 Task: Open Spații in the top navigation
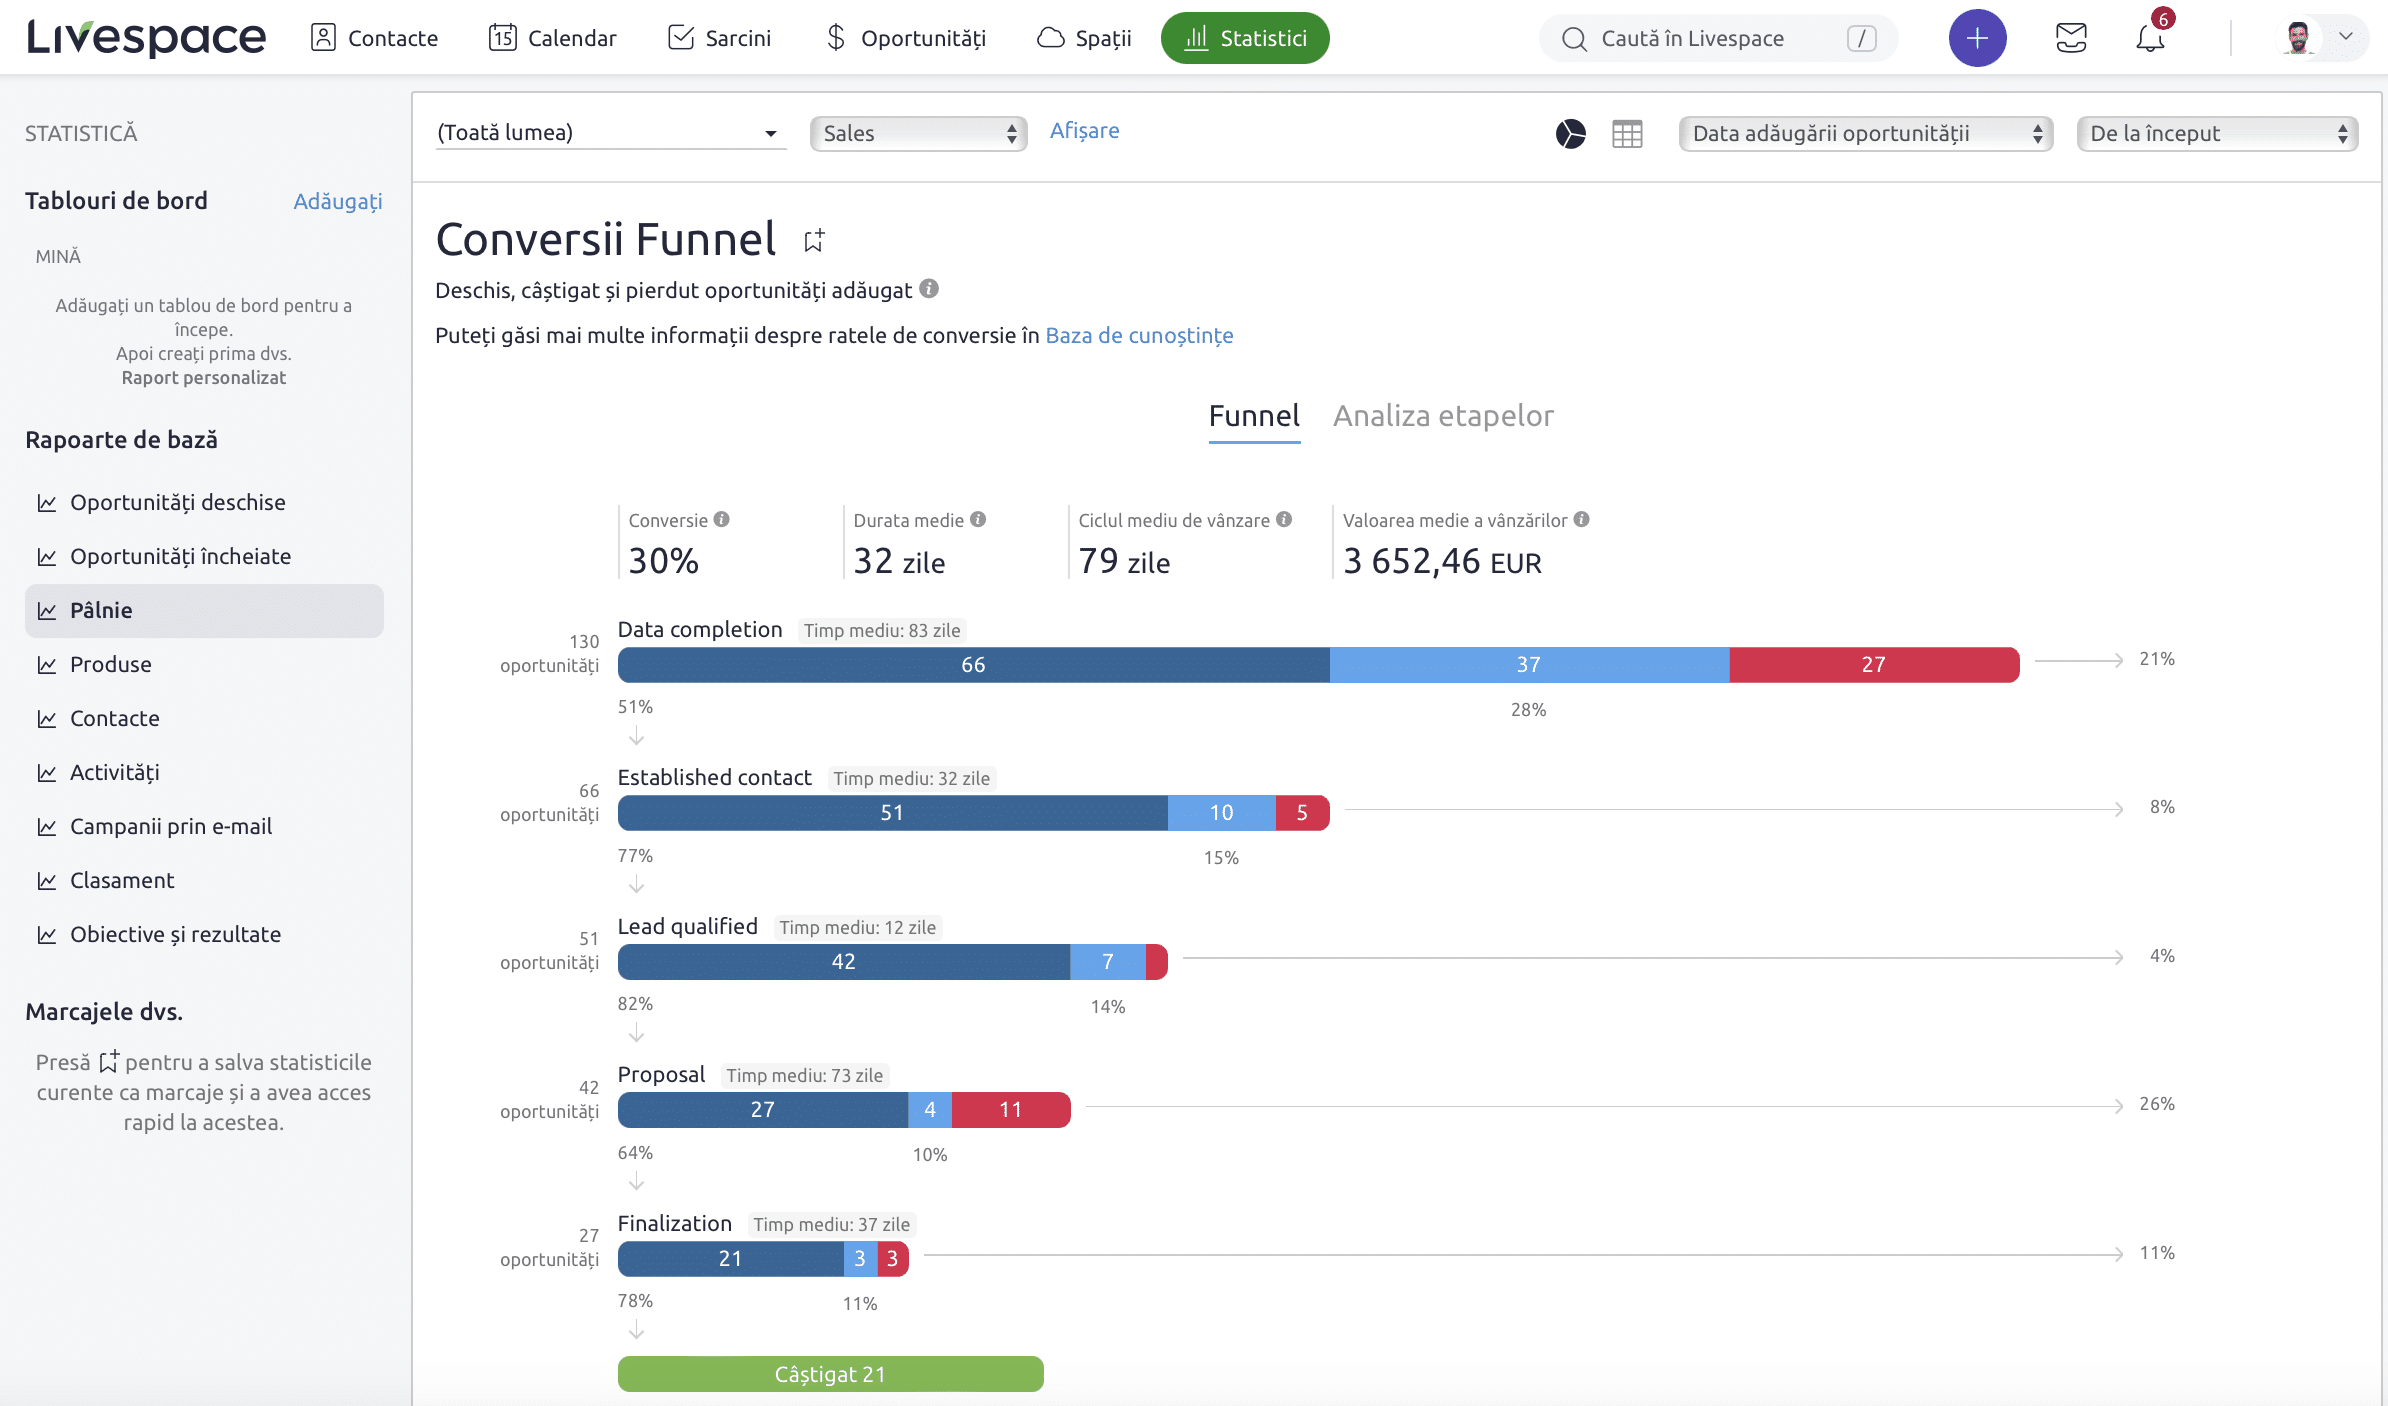(1084, 38)
